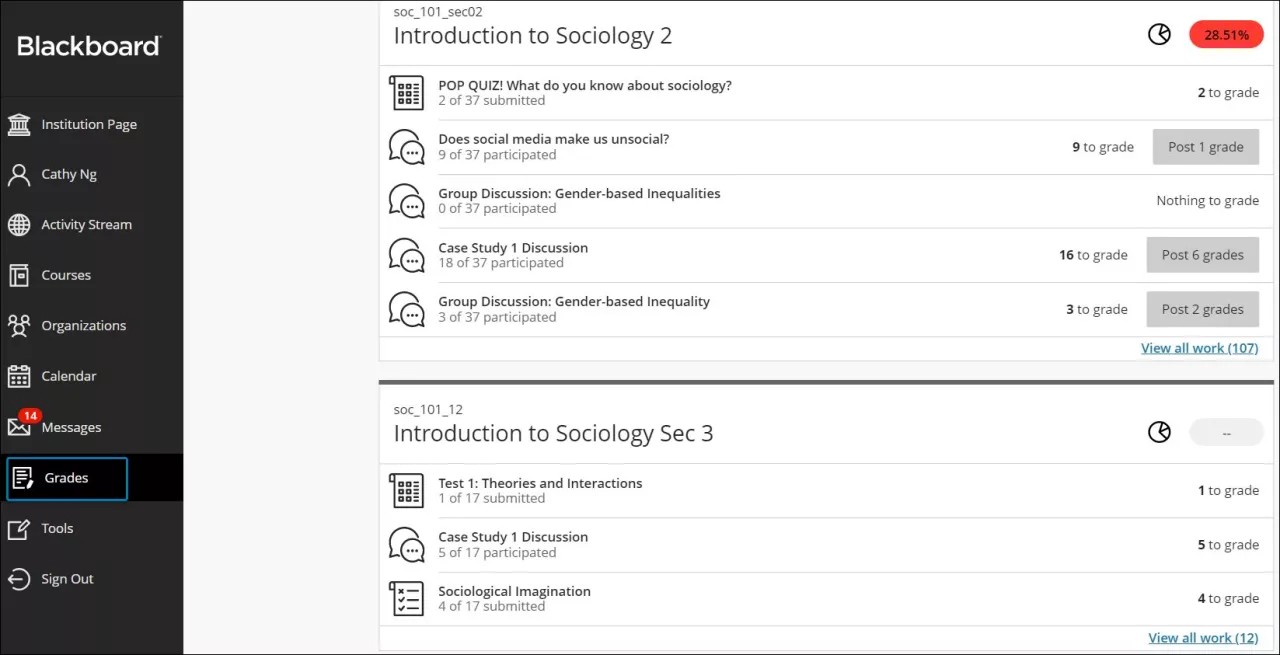Click the discussion bubble icon for Case Study 1 Discussion

(406, 255)
